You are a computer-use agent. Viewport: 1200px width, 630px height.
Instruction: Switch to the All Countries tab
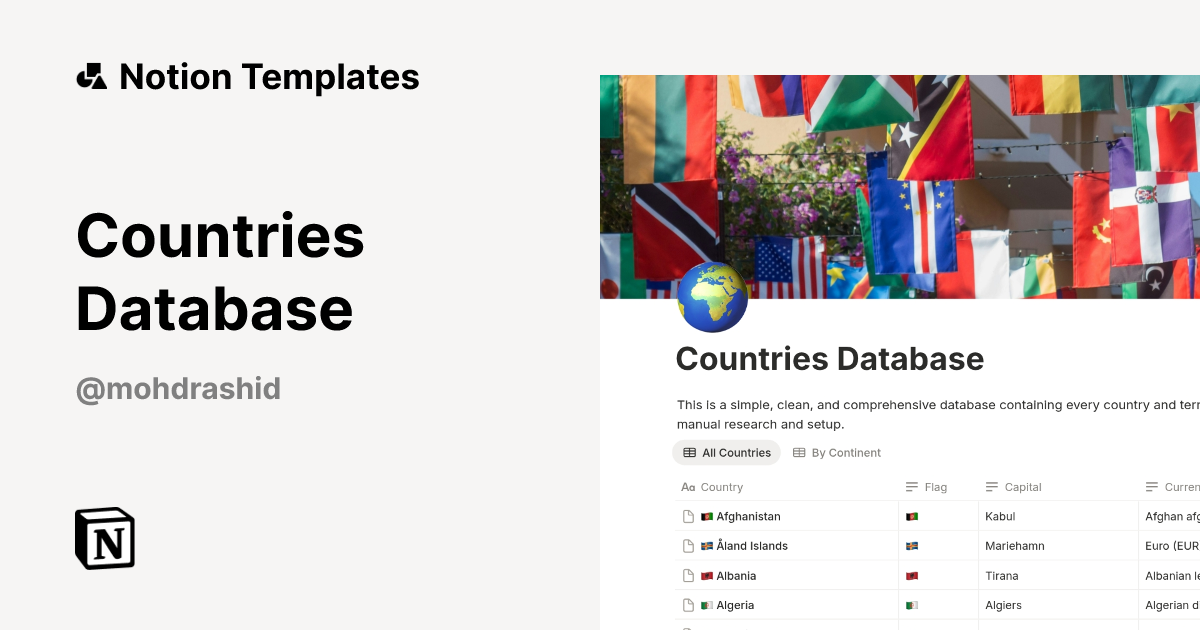(x=727, y=453)
